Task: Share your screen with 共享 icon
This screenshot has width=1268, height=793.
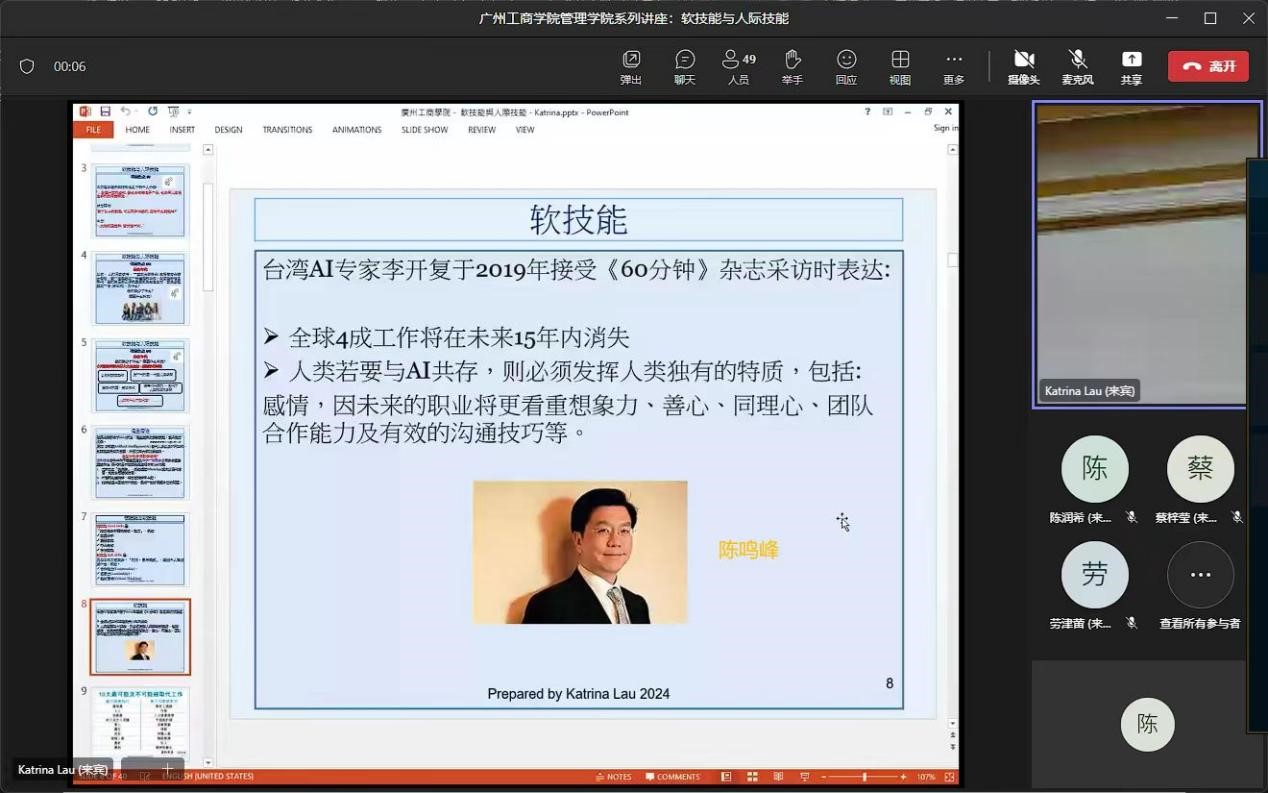Action: point(1131,66)
